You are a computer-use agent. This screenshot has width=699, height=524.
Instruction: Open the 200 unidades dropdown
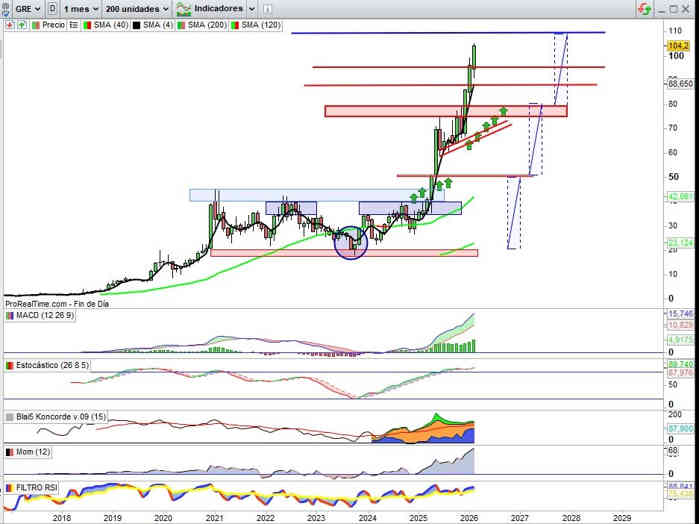point(137,8)
